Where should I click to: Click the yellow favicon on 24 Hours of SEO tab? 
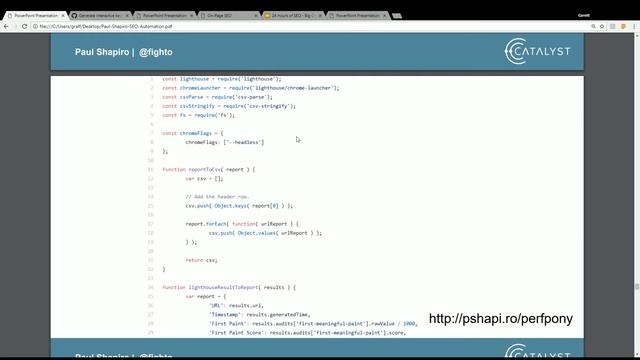[267, 16]
